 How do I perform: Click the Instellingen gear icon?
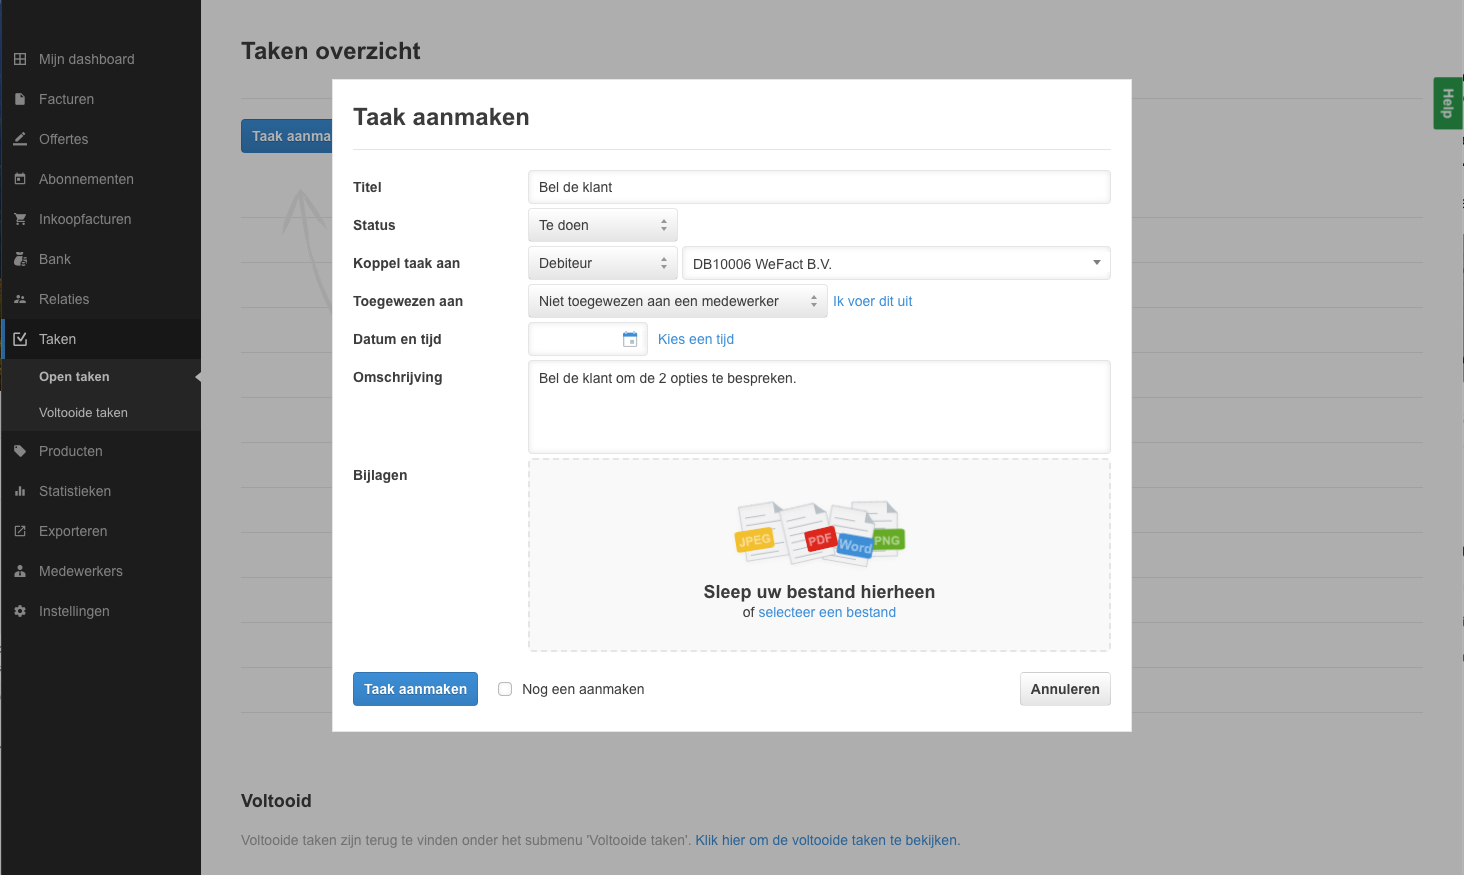(20, 611)
